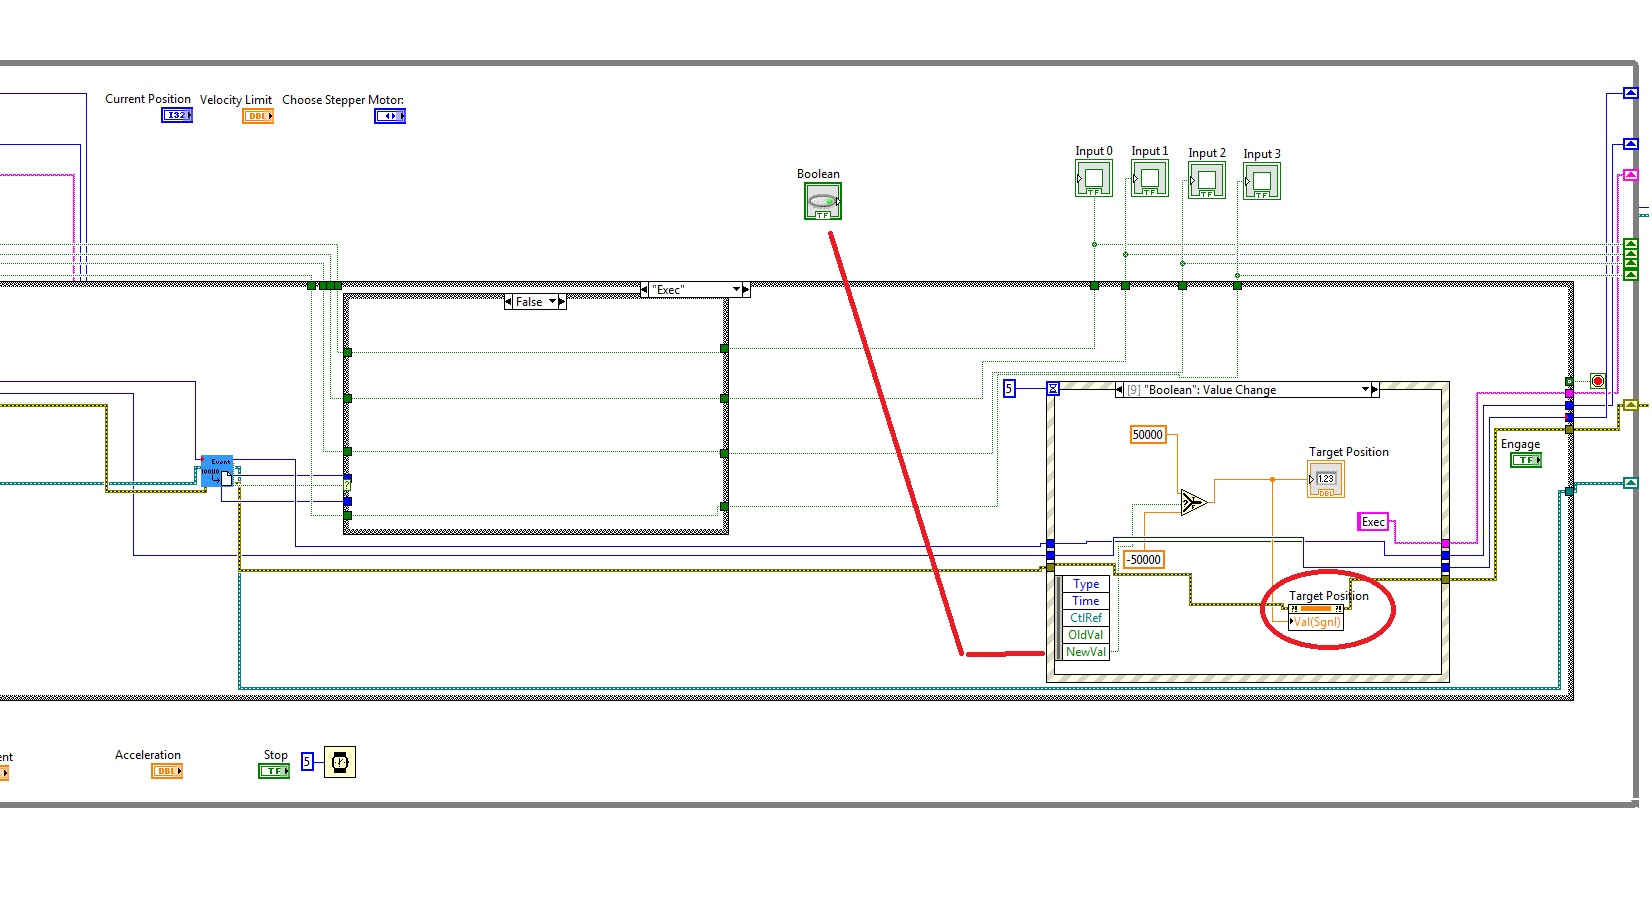Screen dimensions: 1652x910
Task: Click the blue Event registration node
Action: pyautogui.click(x=217, y=471)
